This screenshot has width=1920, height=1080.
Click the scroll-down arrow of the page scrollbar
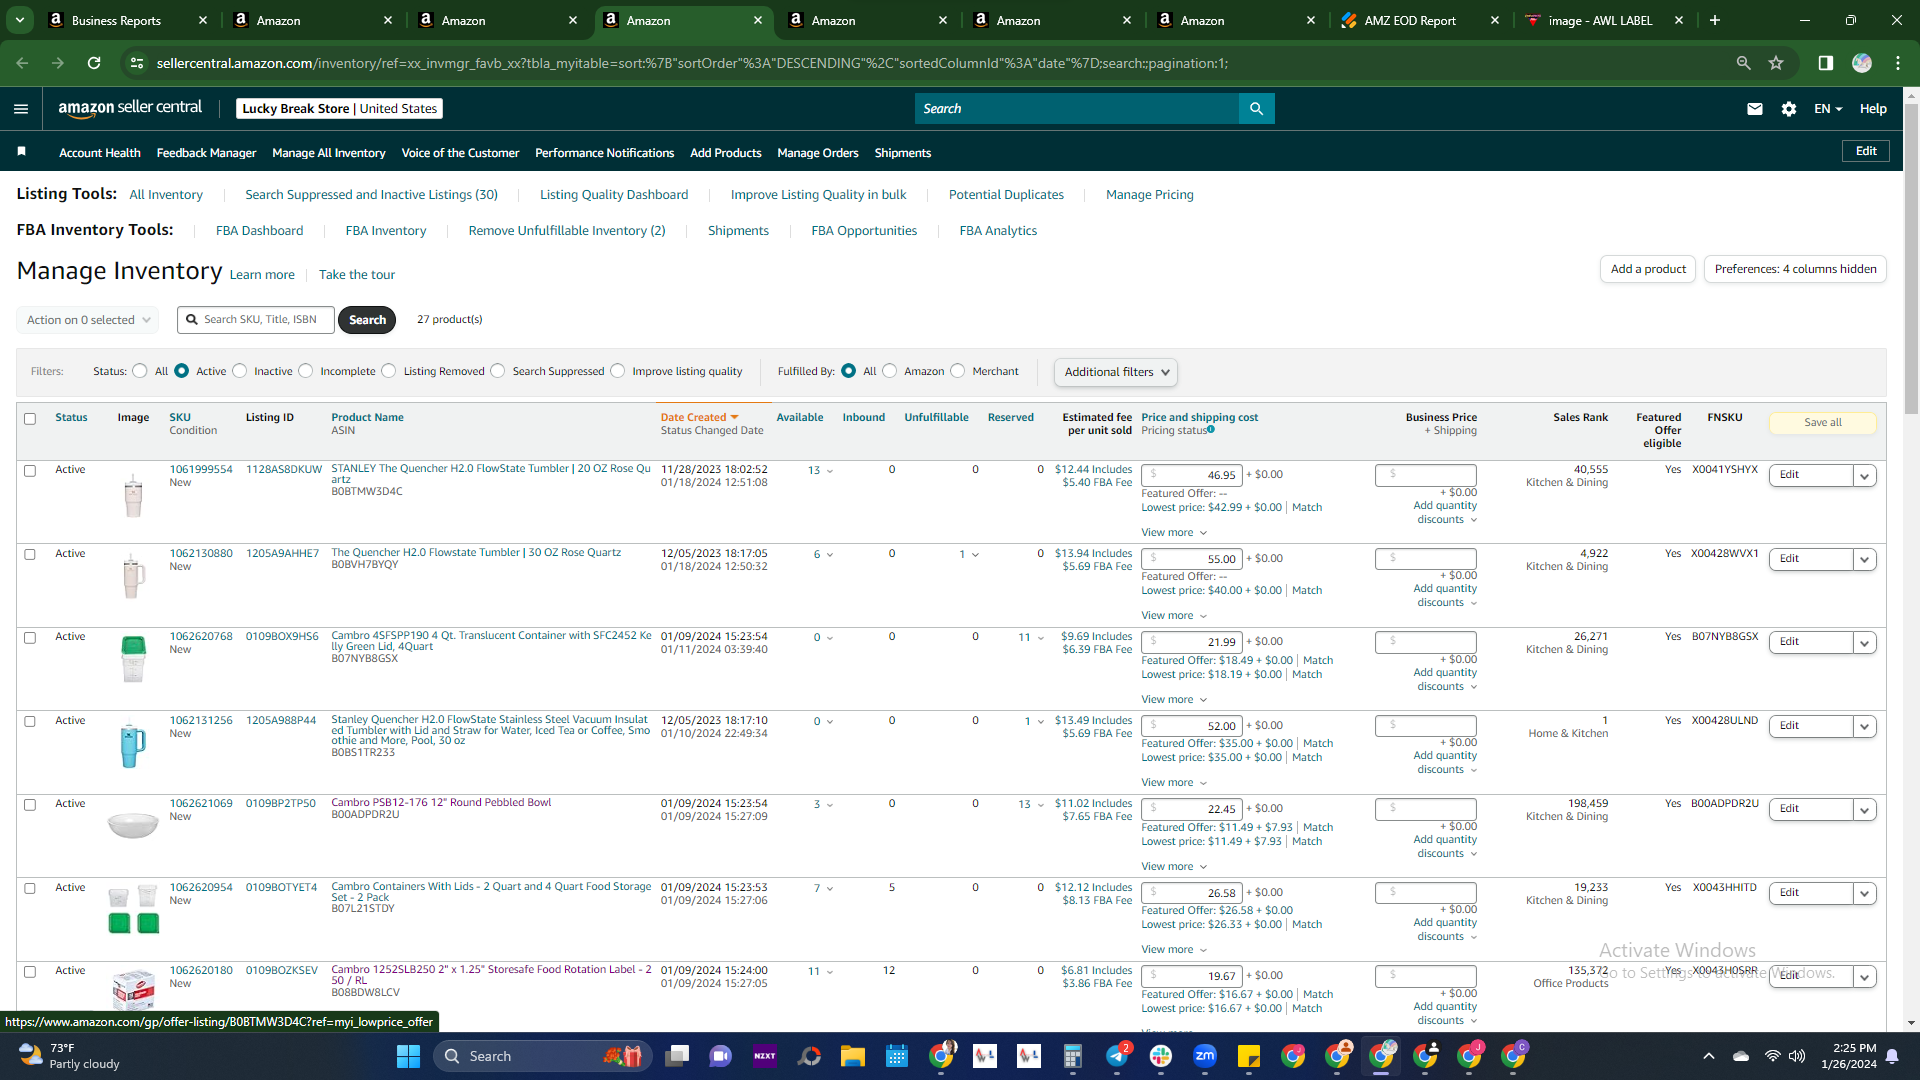point(1911,1023)
